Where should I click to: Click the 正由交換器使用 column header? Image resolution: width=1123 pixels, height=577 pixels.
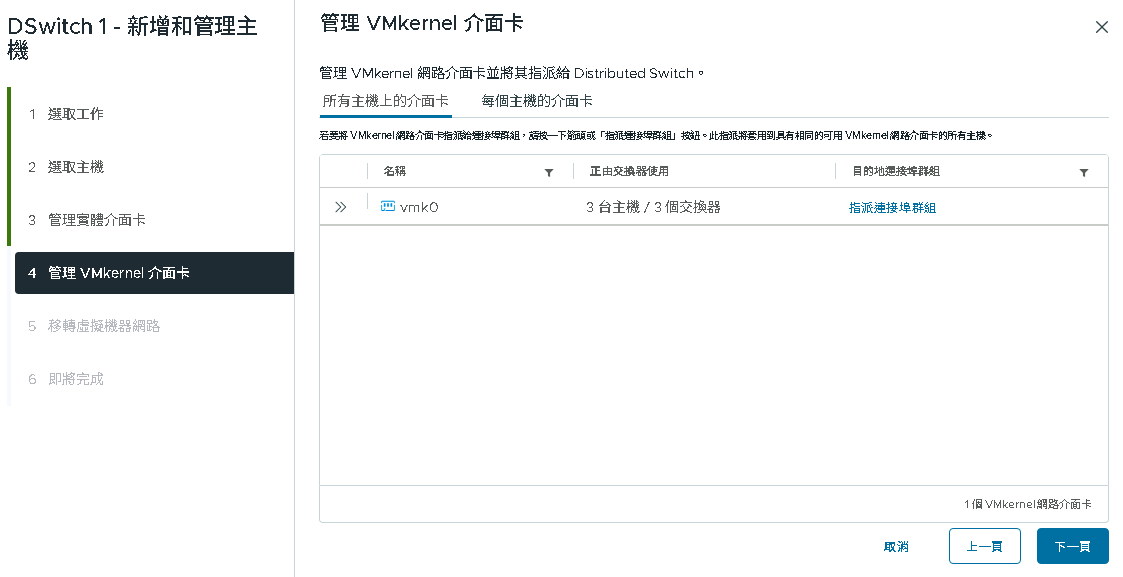(x=629, y=171)
